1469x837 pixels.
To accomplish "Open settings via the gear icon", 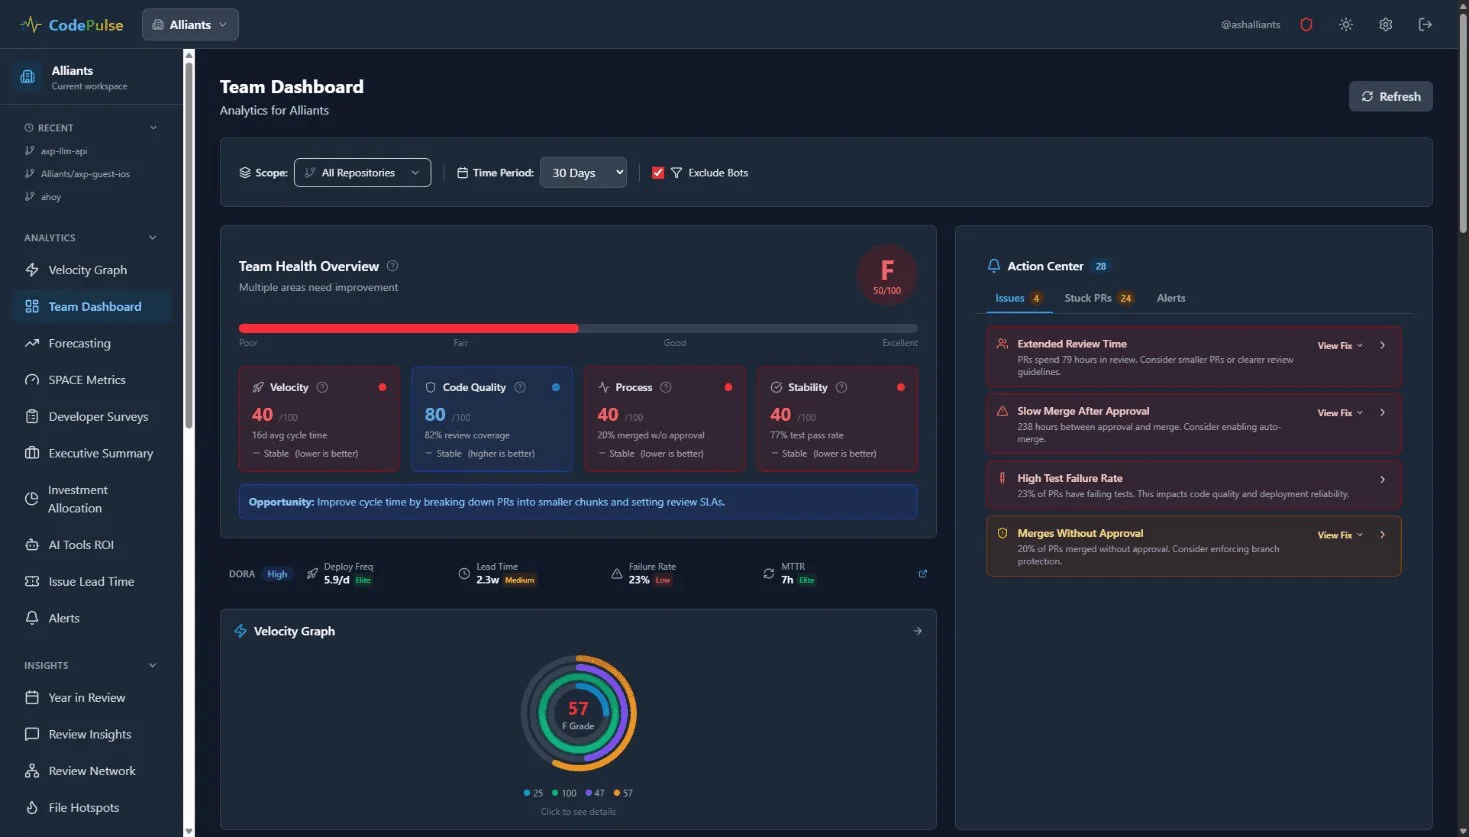I will point(1385,24).
